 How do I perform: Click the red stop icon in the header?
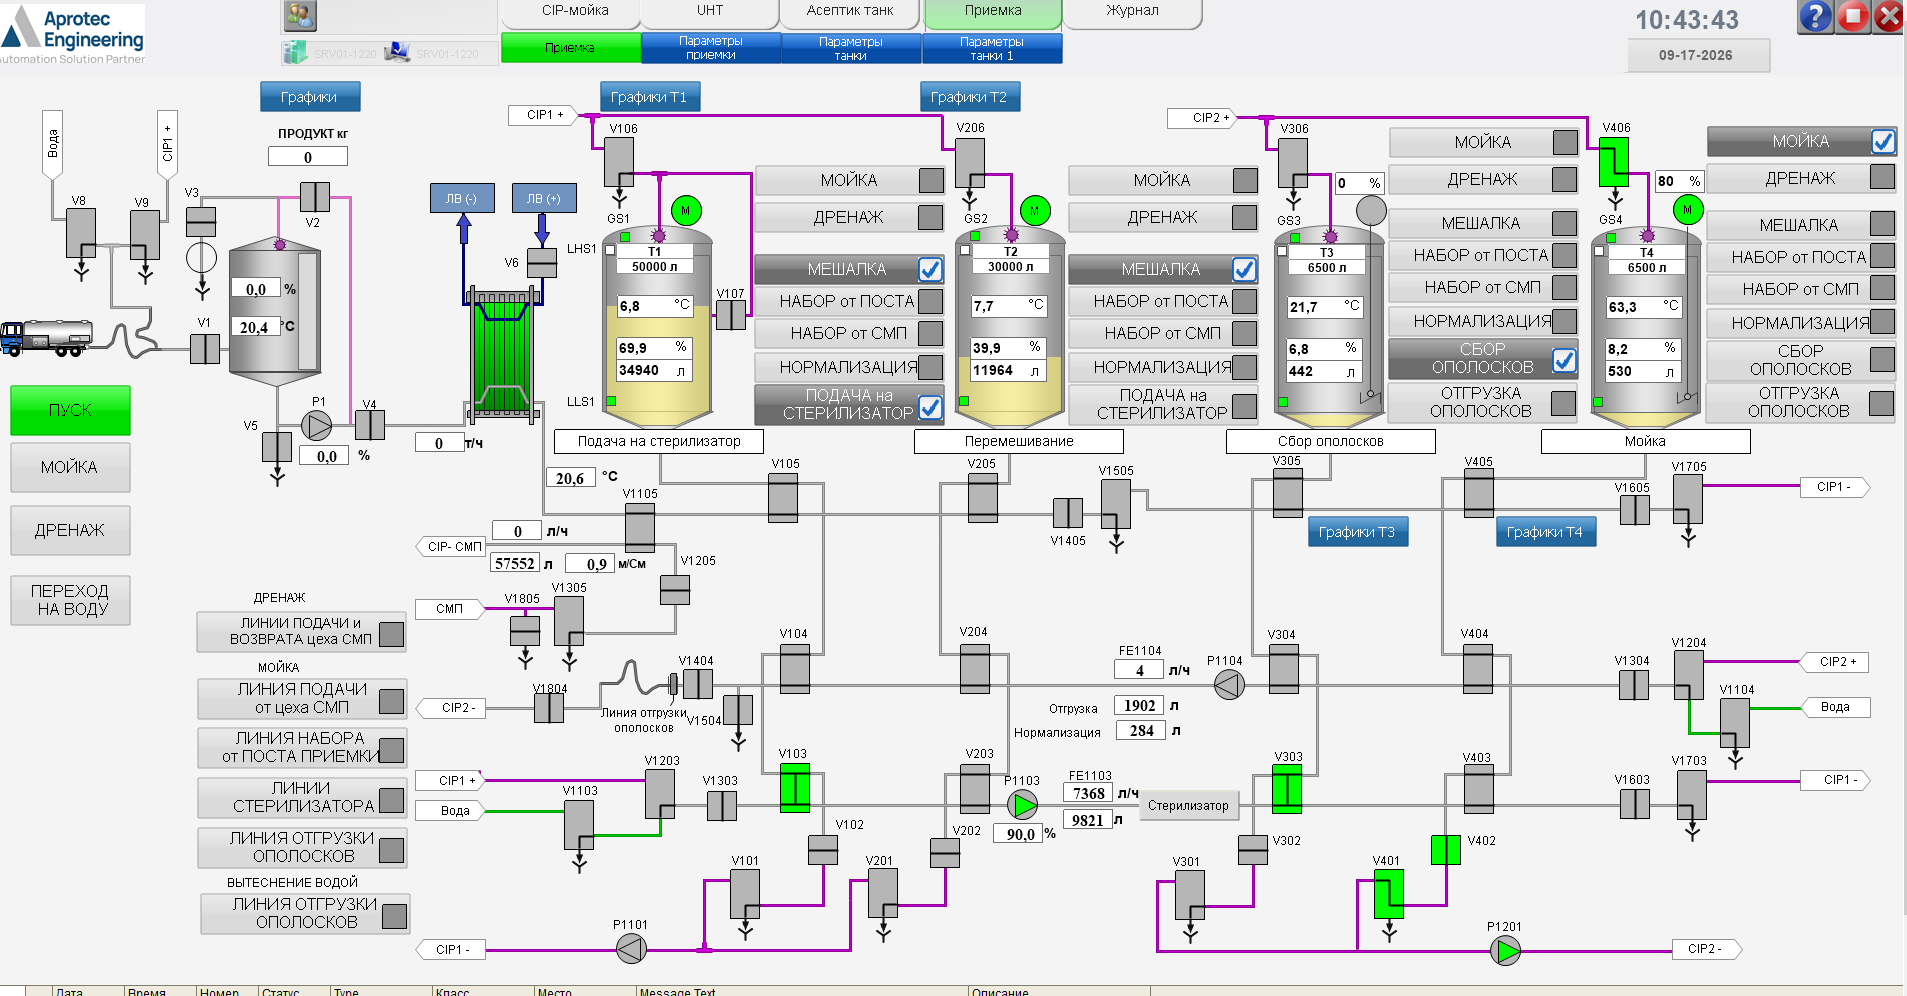pyautogui.click(x=1853, y=17)
